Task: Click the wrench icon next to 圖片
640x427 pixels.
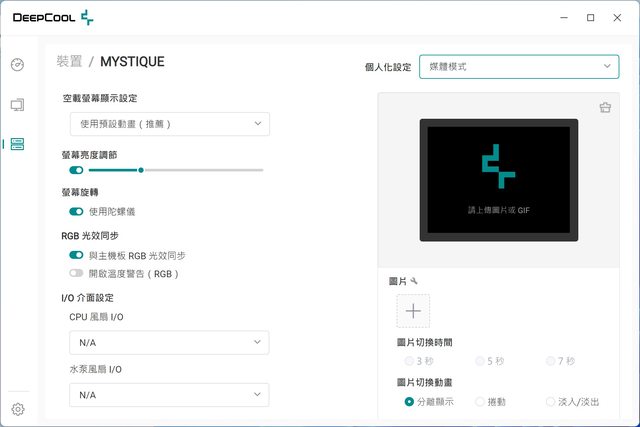Action: 414,282
